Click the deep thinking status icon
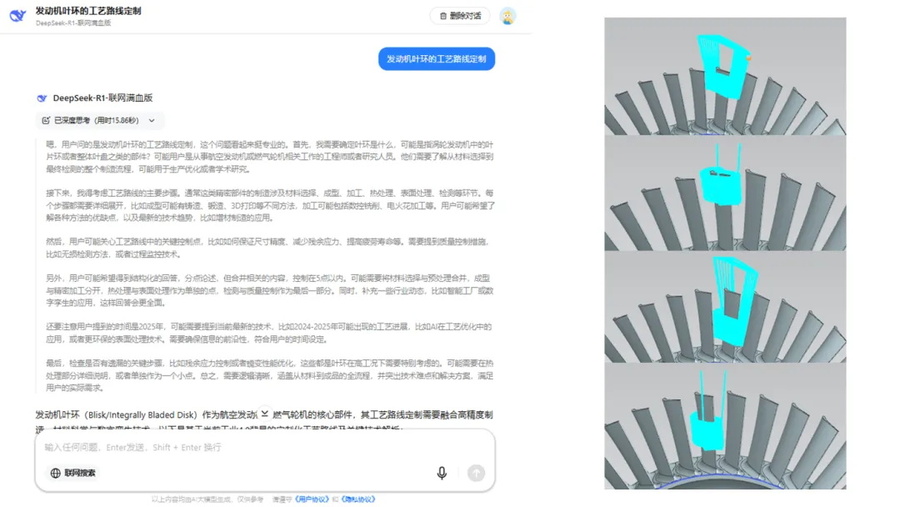The height and width of the screenshot is (507, 900). [46, 121]
